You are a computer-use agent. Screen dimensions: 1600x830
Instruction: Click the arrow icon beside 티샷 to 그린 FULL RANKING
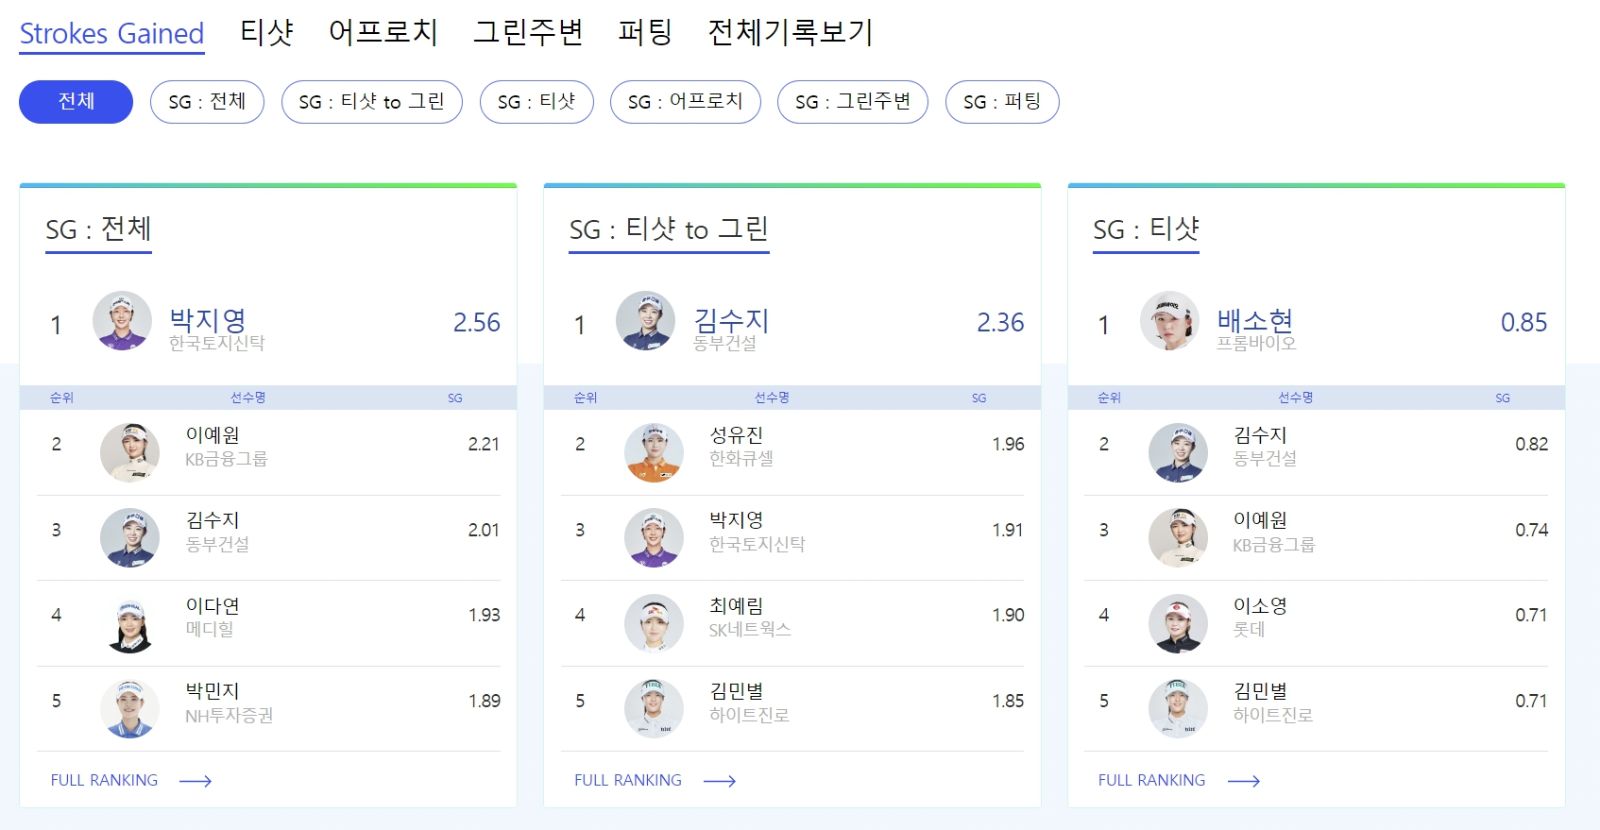coord(719,781)
